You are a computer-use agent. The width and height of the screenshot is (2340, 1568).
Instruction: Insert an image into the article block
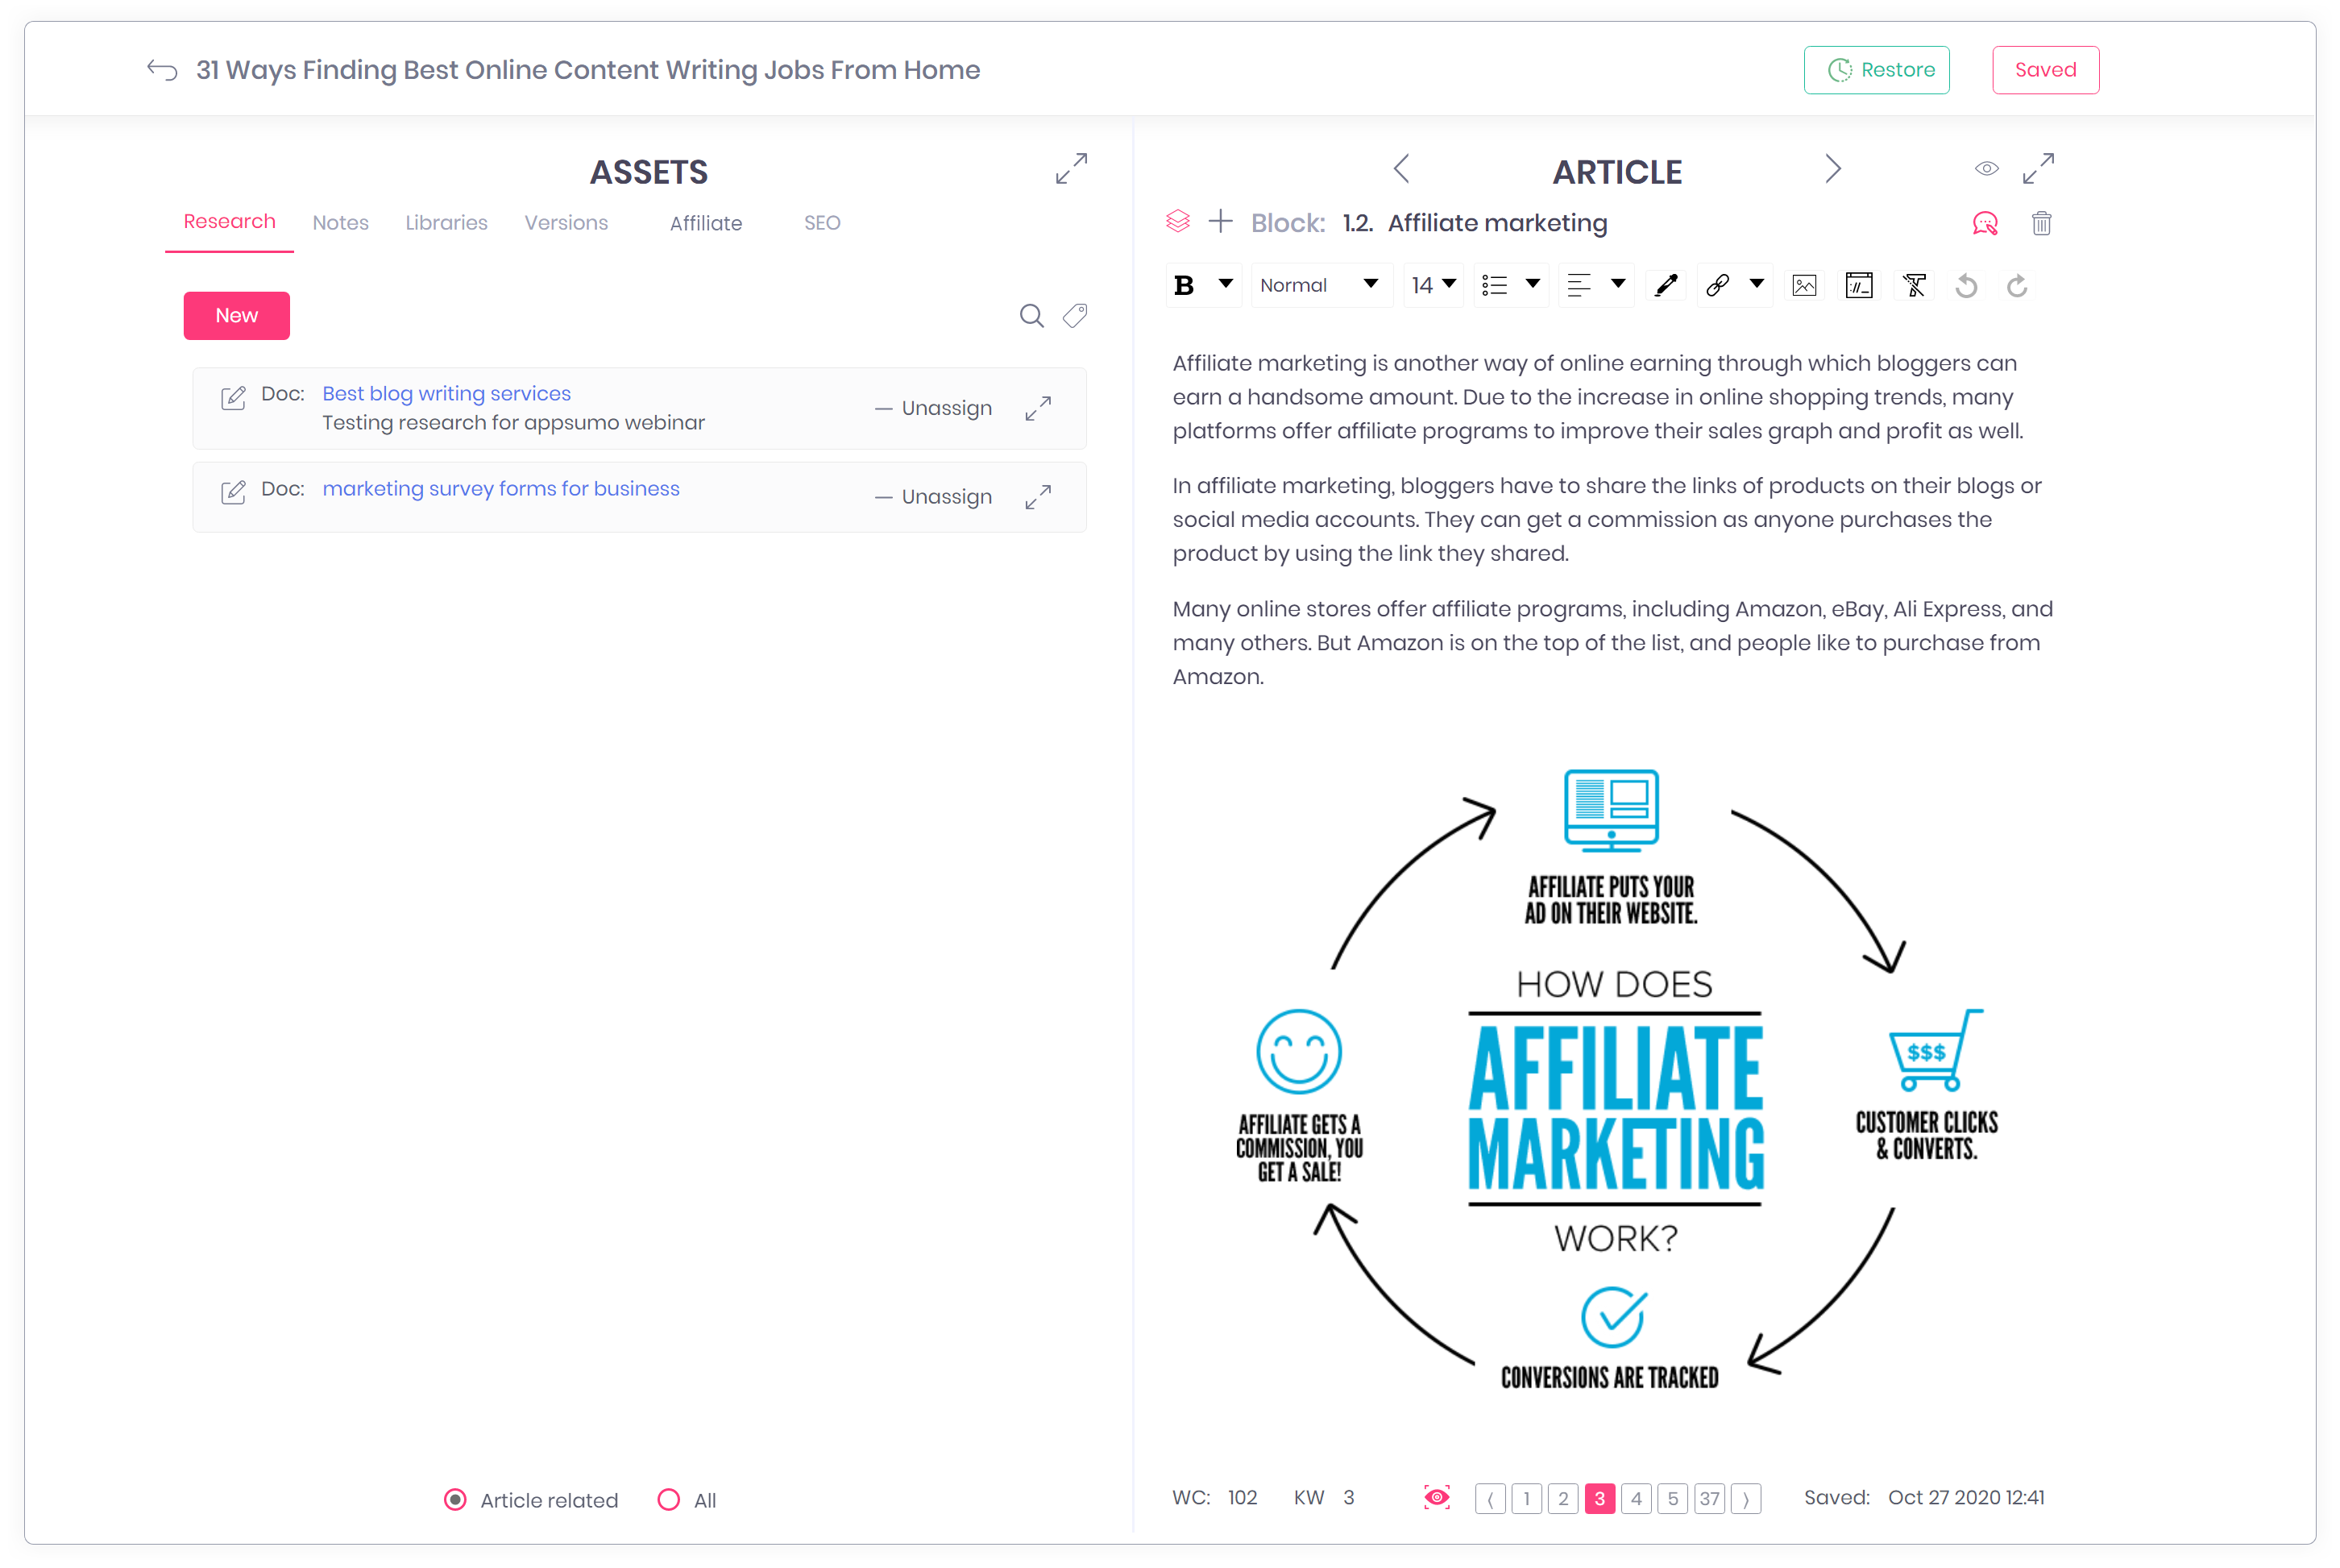(x=1804, y=286)
